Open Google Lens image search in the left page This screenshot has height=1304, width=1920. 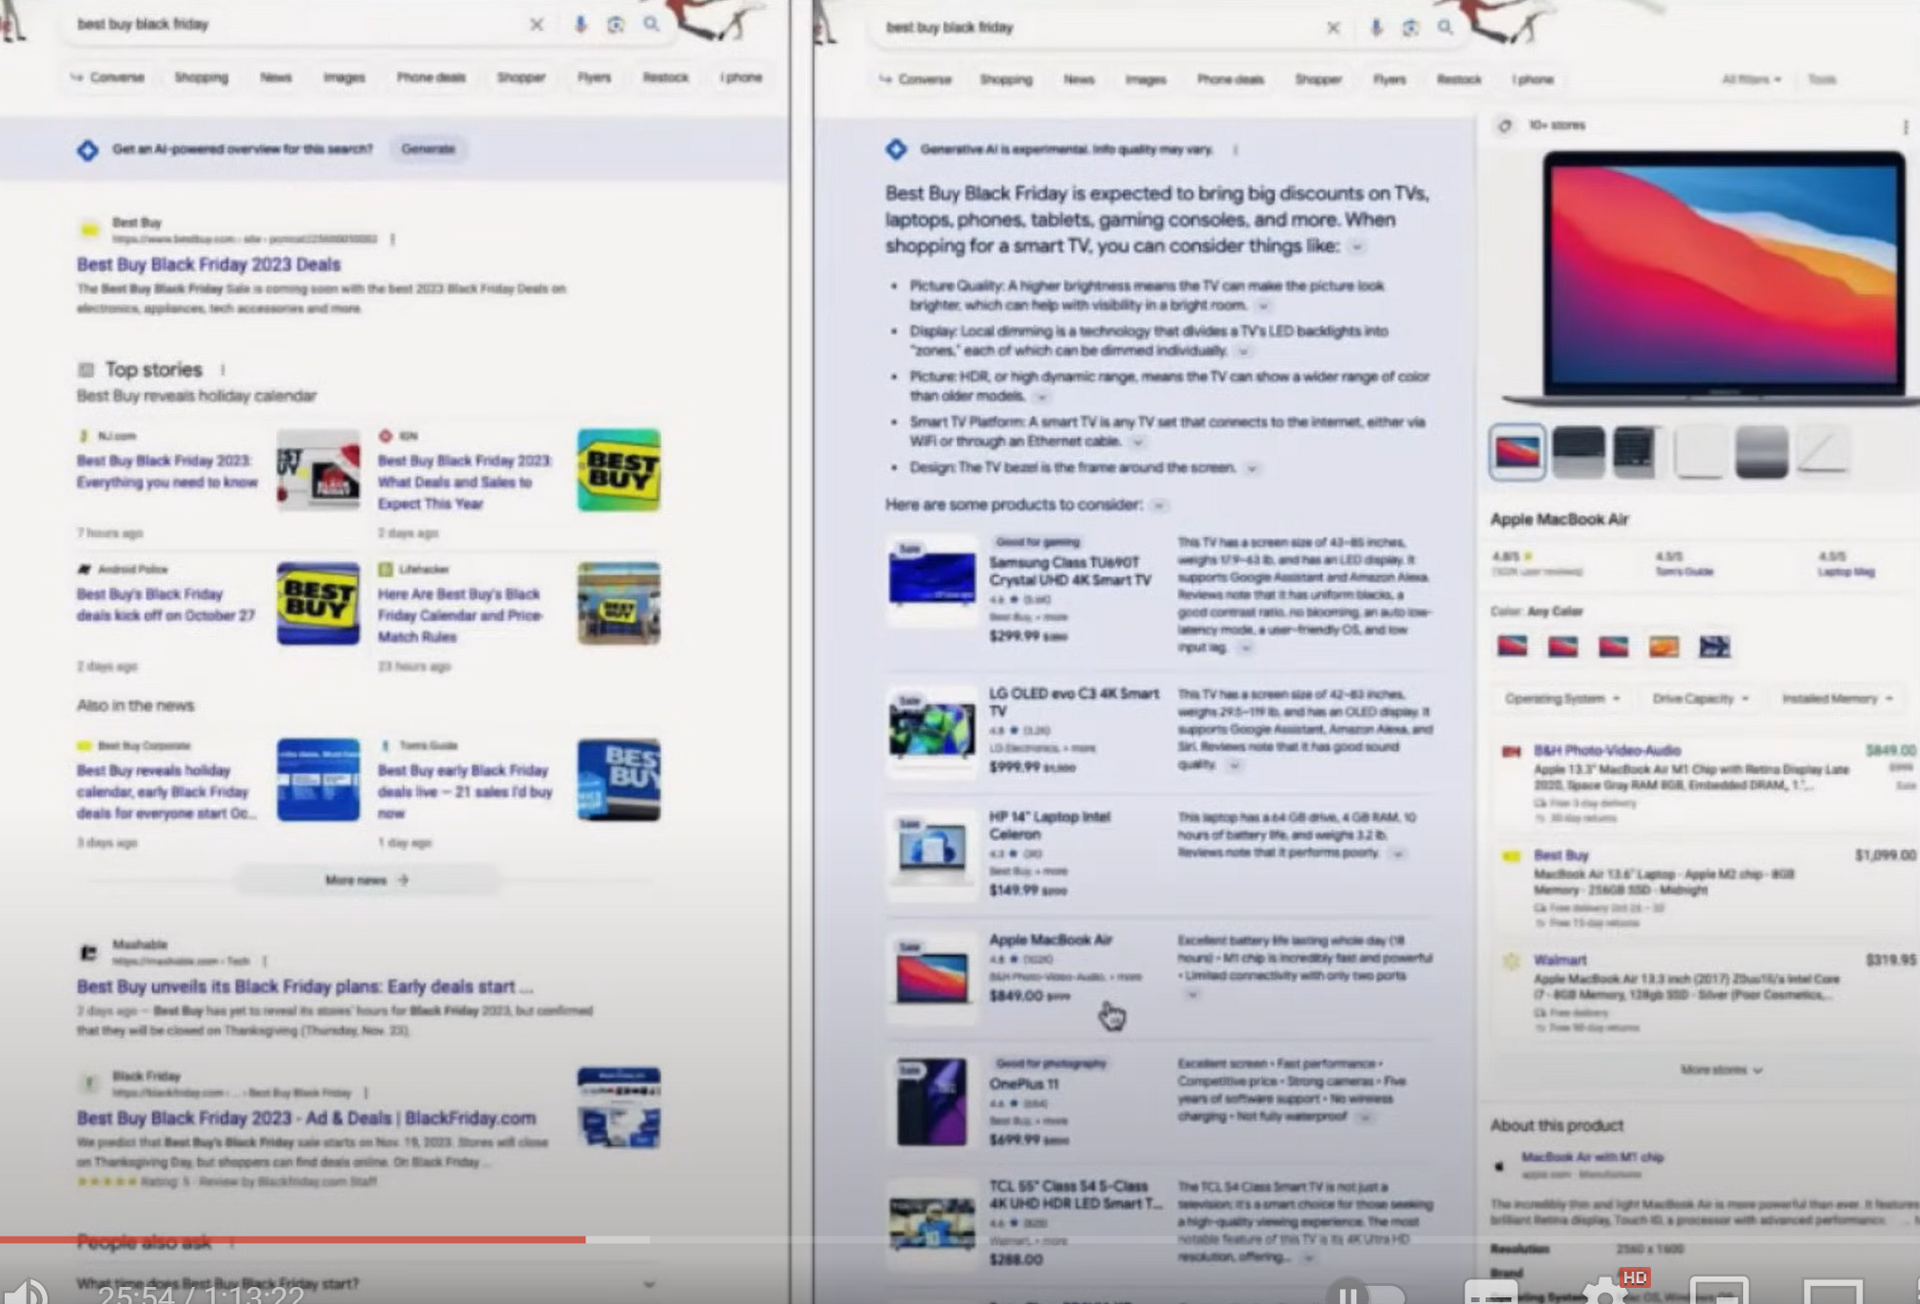pos(616,24)
